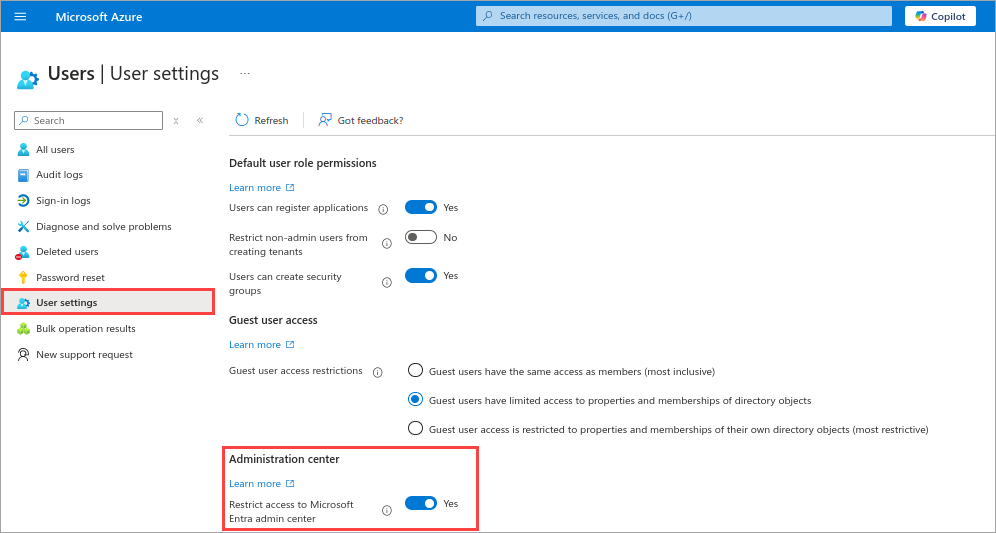Image resolution: width=996 pixels, height=533 pixels.
Task: Click info icon for Guest user access restrictions
Action: coord(378,372)
